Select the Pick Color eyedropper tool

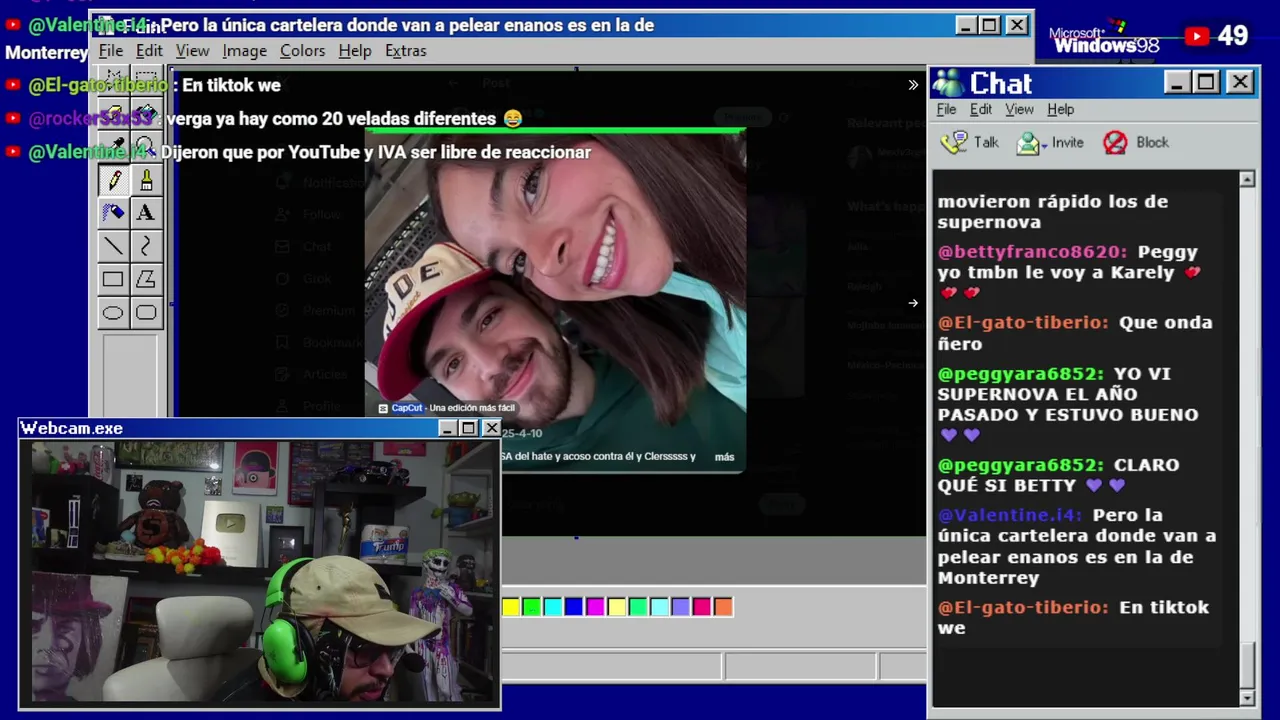coord(113,146)
